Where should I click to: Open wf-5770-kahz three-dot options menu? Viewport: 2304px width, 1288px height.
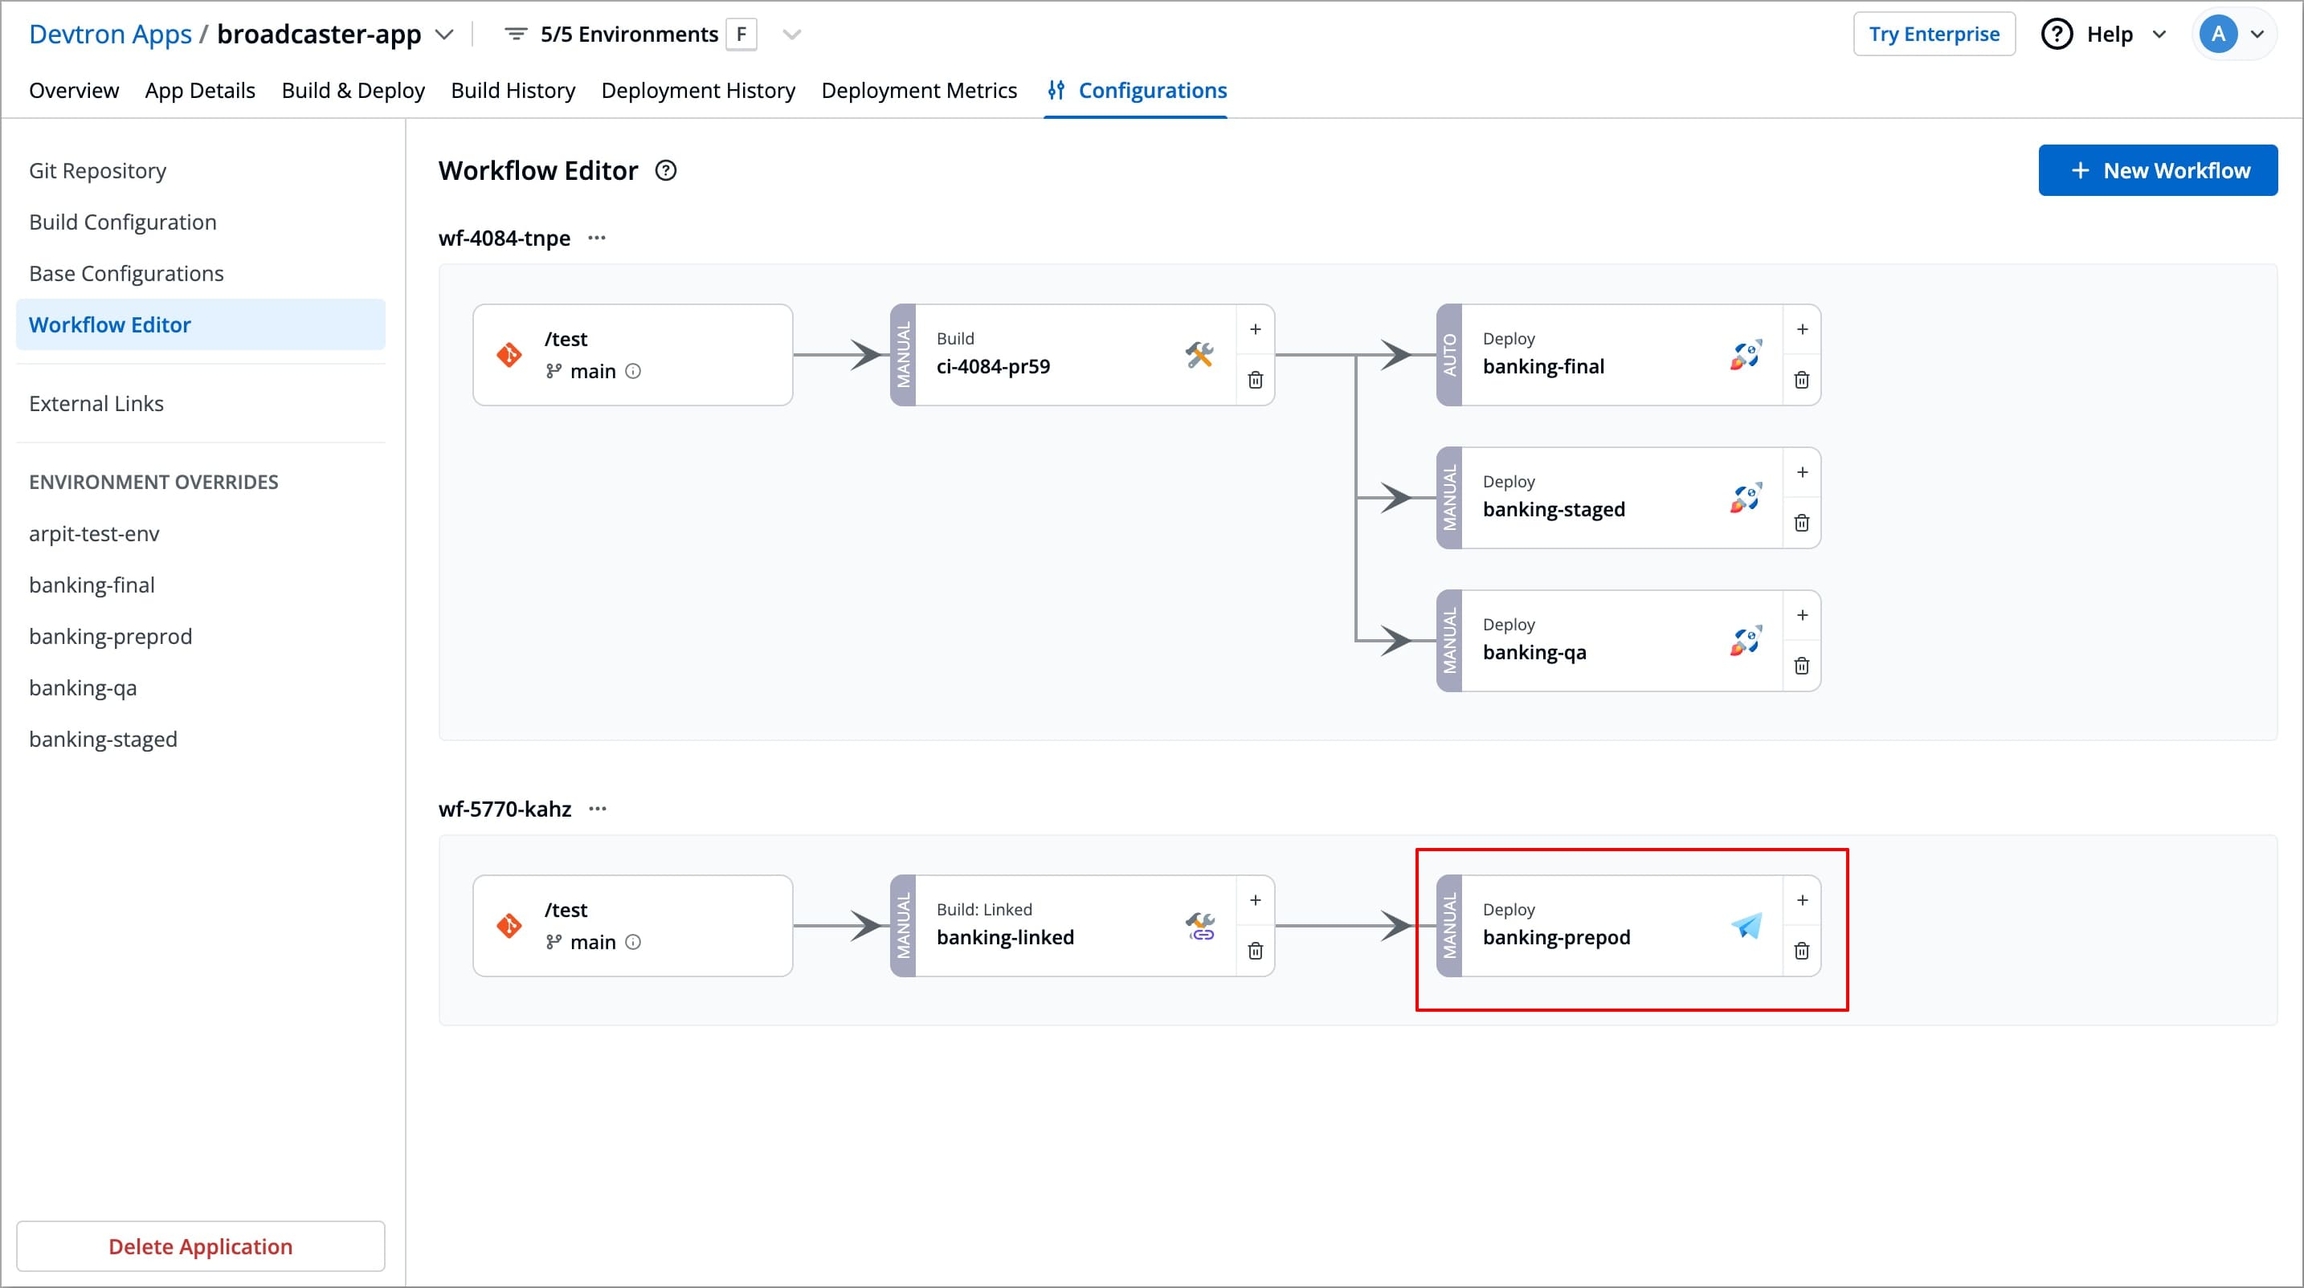pos(597,809)
